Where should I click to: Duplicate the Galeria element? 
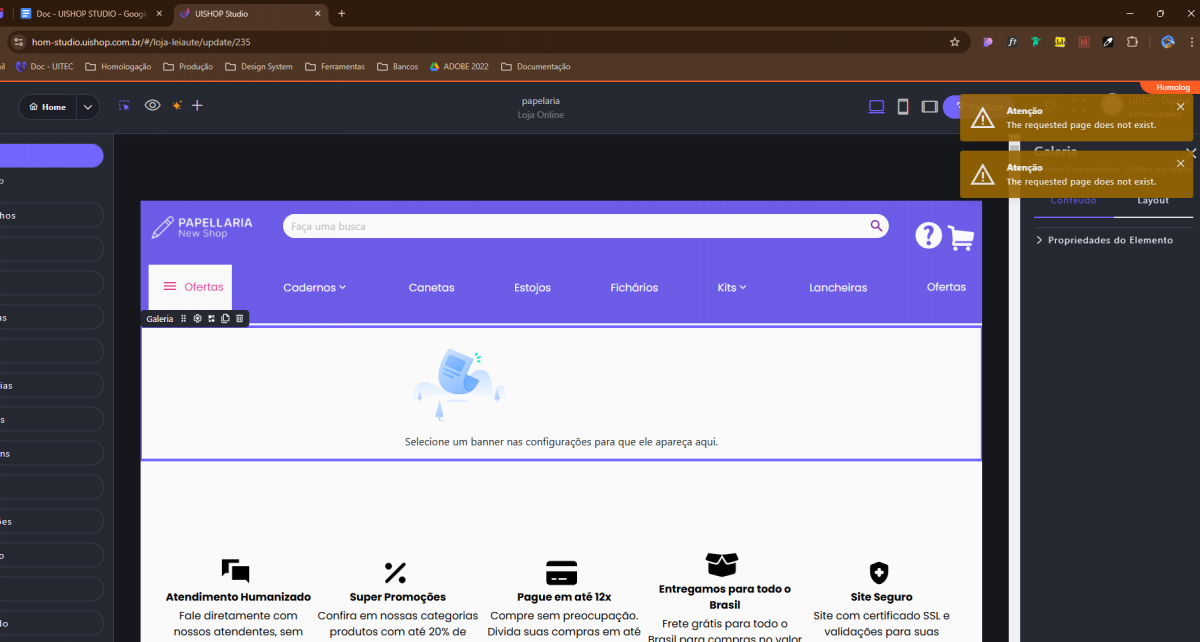225,319
